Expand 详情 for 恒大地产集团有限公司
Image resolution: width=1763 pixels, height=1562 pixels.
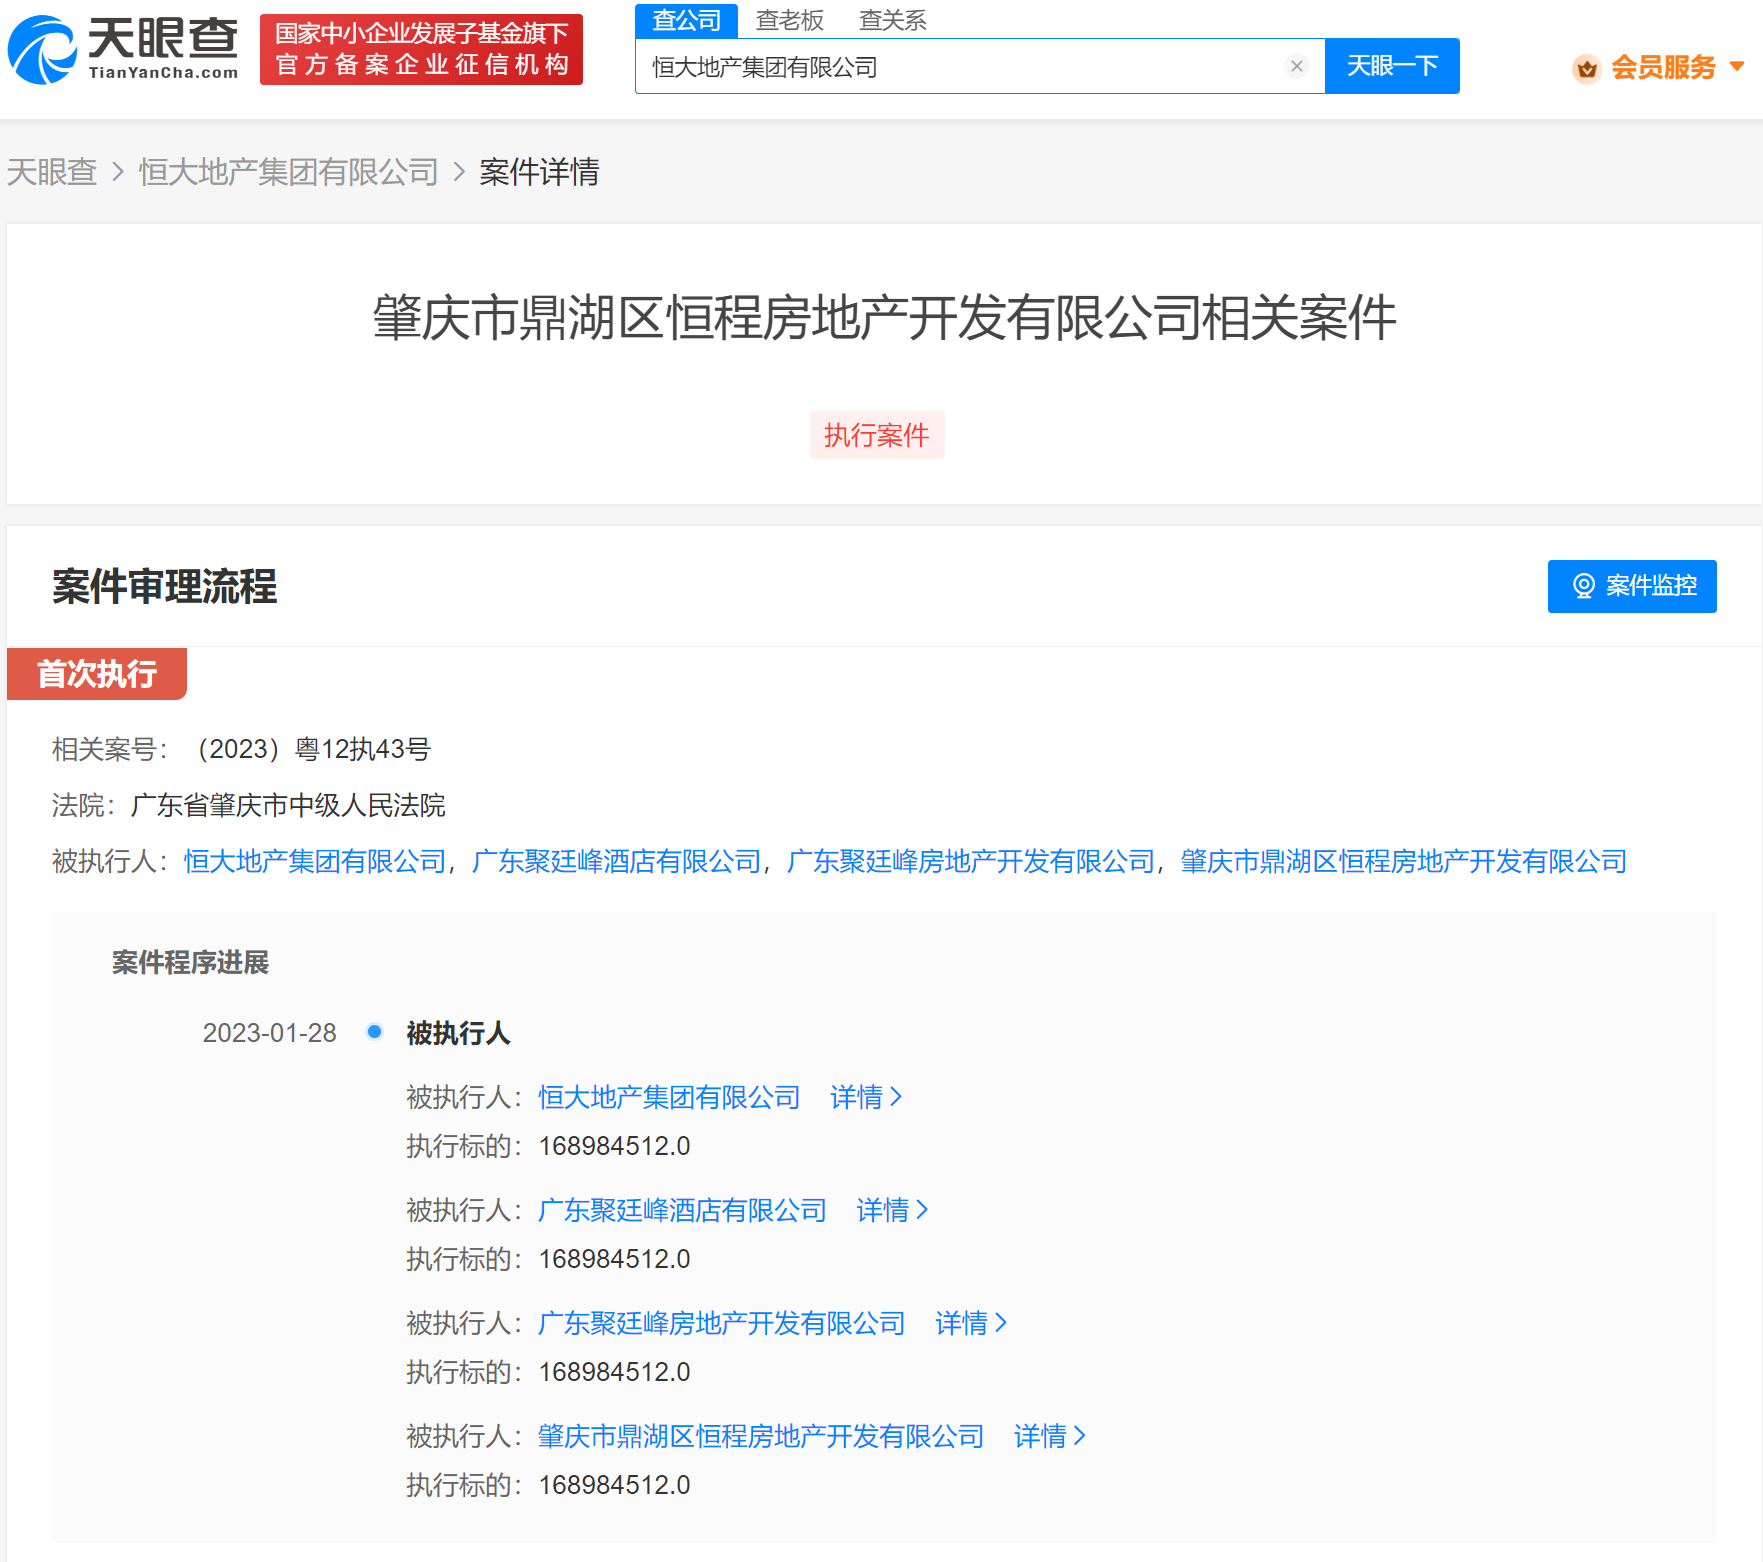(x=865, y=1097)
